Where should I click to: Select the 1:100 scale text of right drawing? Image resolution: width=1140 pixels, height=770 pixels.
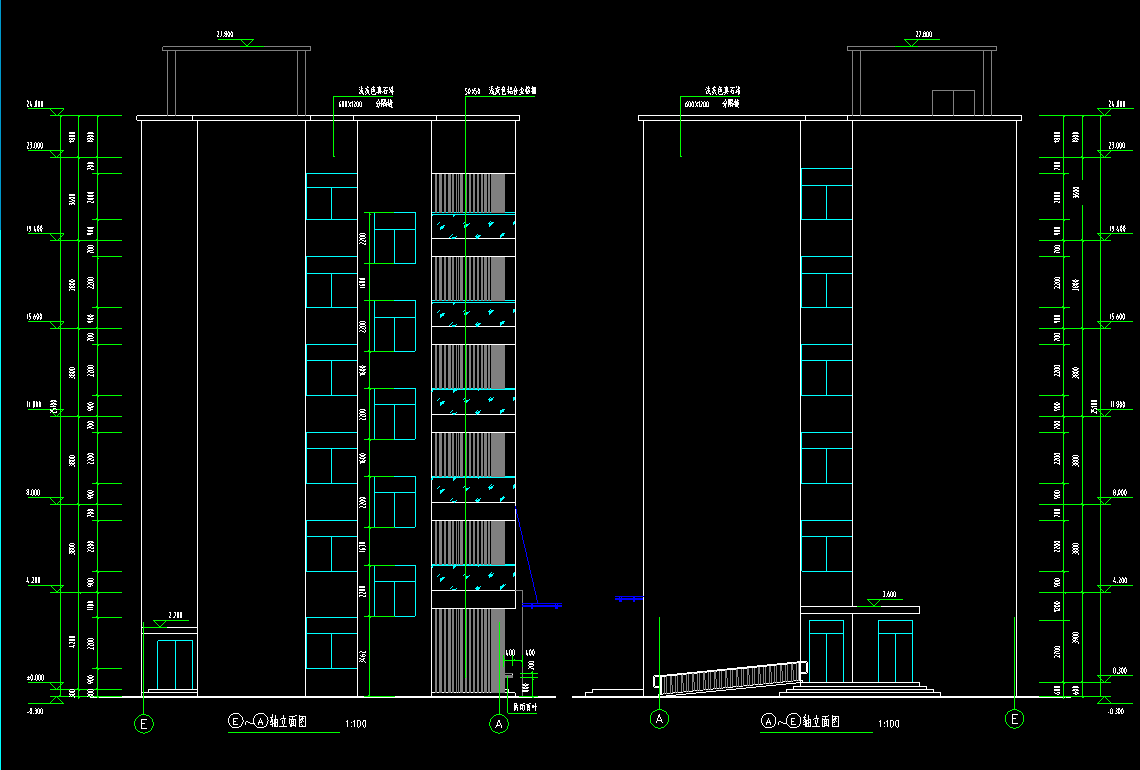click(887, 723)
